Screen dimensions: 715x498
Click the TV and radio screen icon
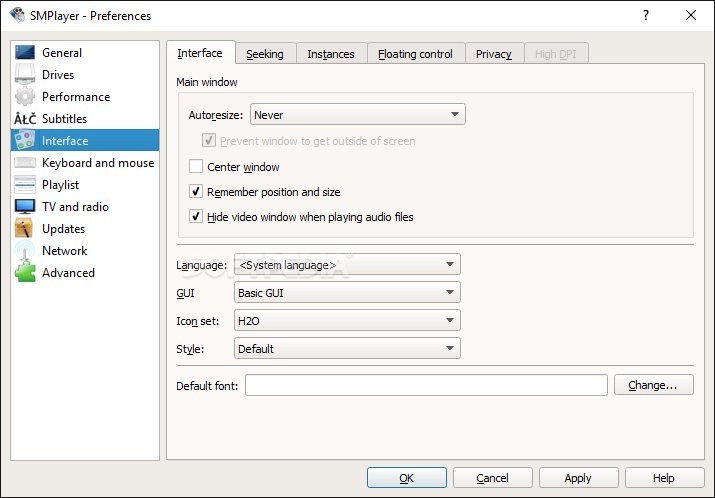[25, 206]
